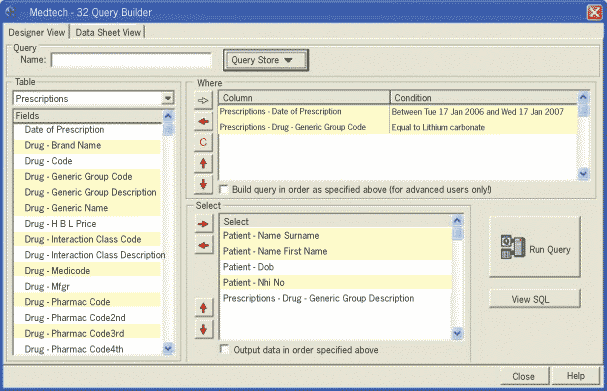Viewport: 607px width, 391px height.
Task: Click the Help button
Action: [x=576, y=376]
